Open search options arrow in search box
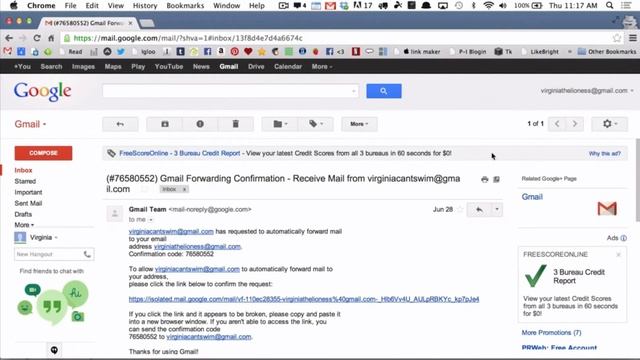Viewport: 640px width, 360px height. [353, 91]
